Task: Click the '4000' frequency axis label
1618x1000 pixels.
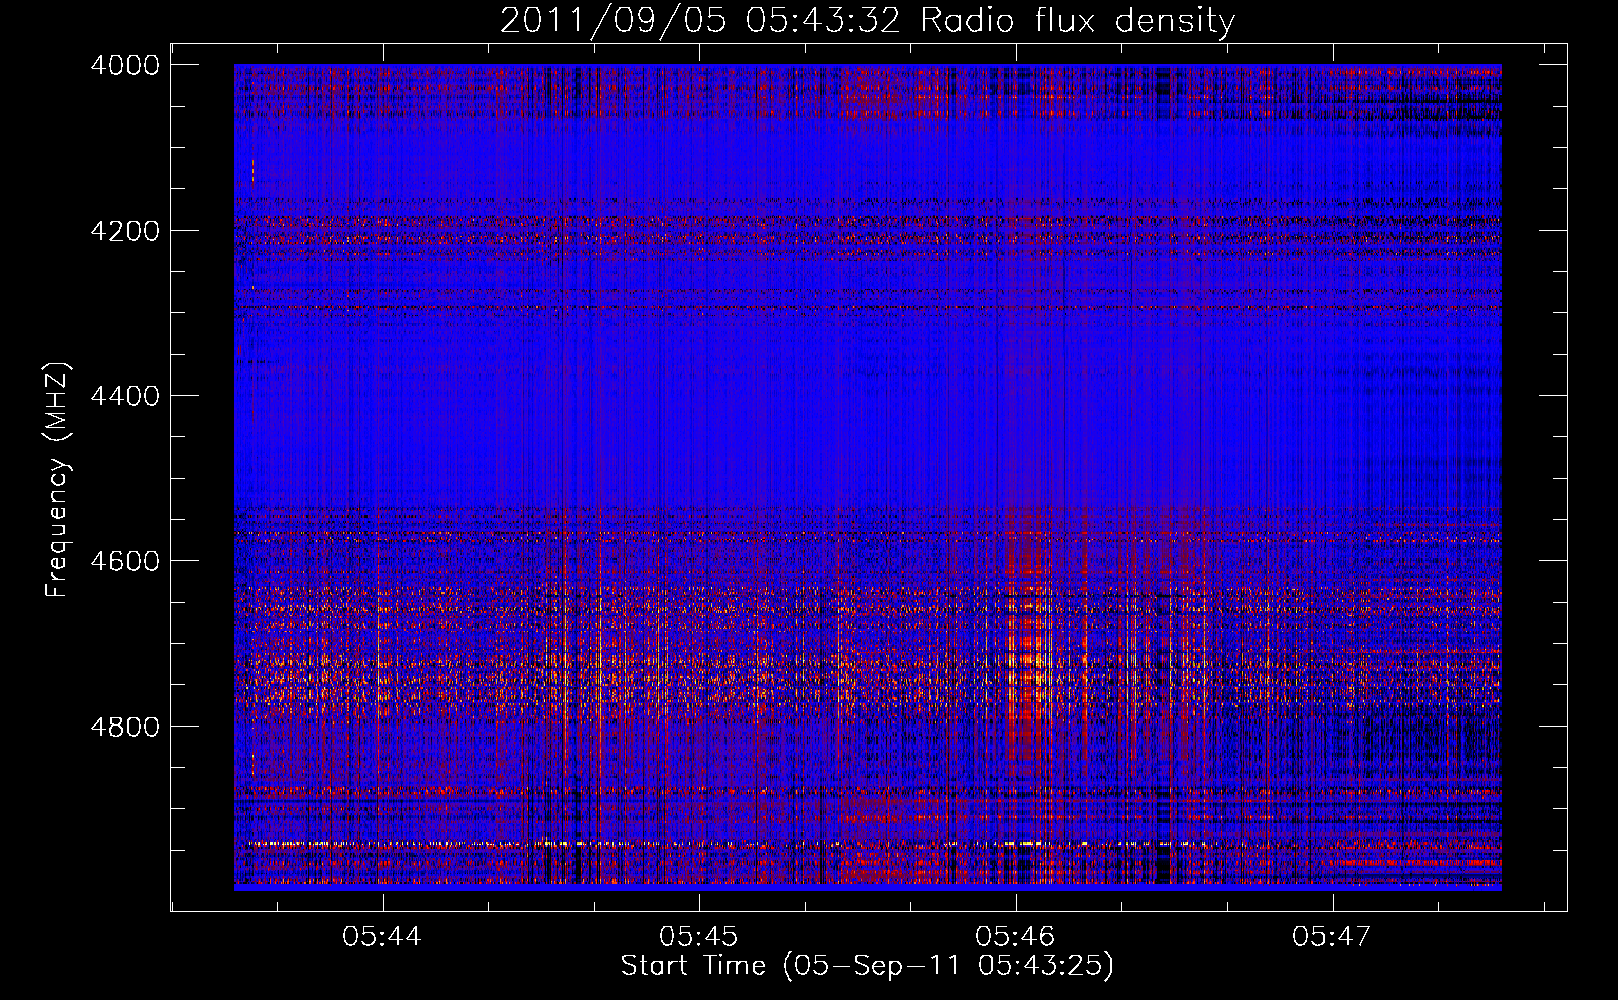Action: 125,65
